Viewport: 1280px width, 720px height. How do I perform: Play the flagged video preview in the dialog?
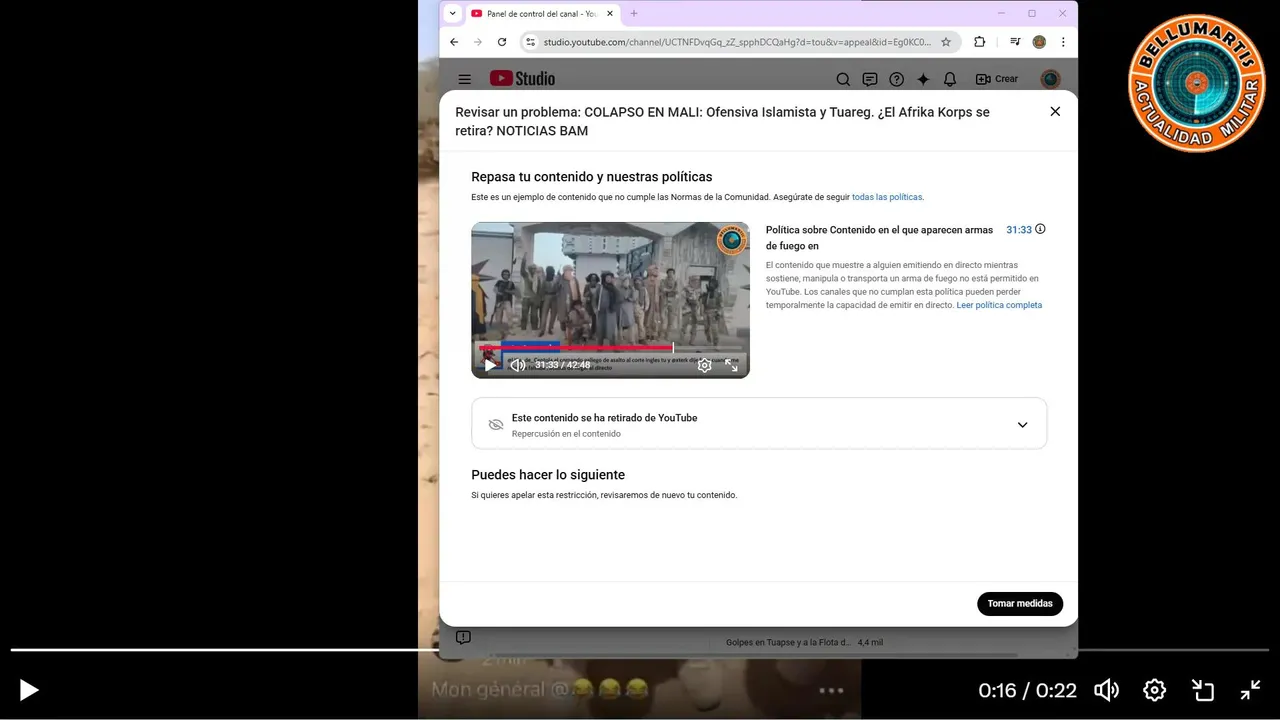click(490, 365)
